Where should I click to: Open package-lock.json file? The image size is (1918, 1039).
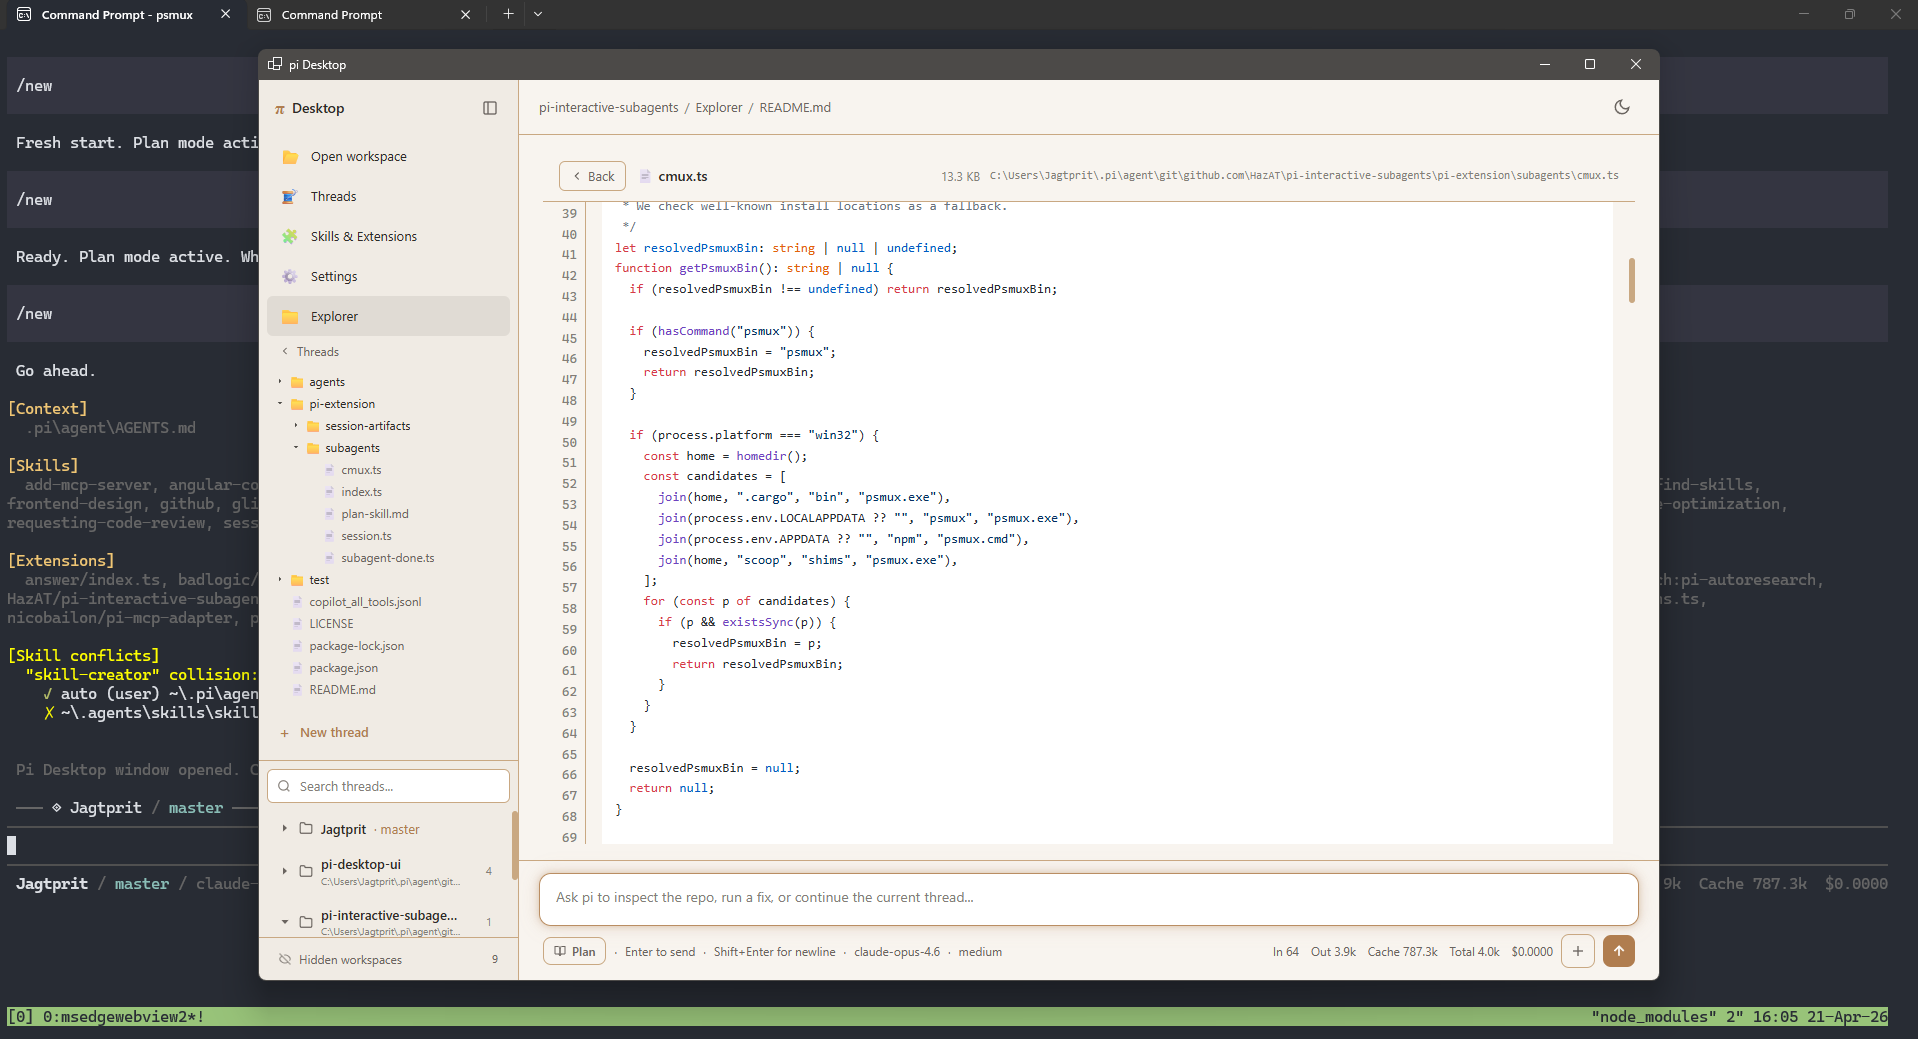pos(356,646)
